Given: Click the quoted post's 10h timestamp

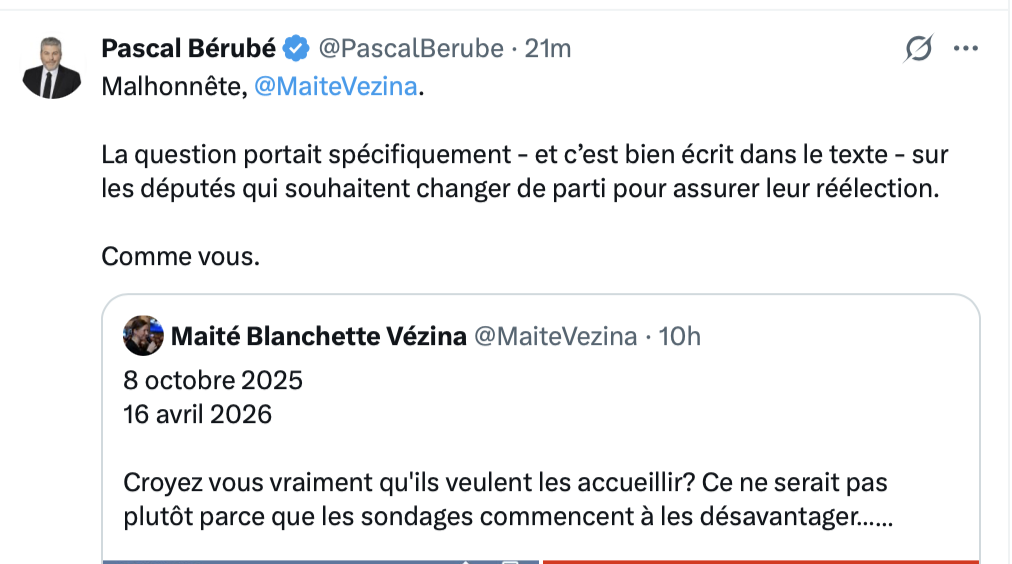Looking at the screenshot, I should click(680, 336).
